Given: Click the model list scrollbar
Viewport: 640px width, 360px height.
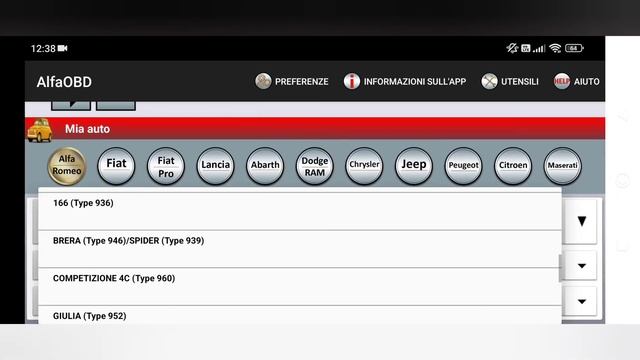Looking at the screenshot, I should tap(560, 268).
